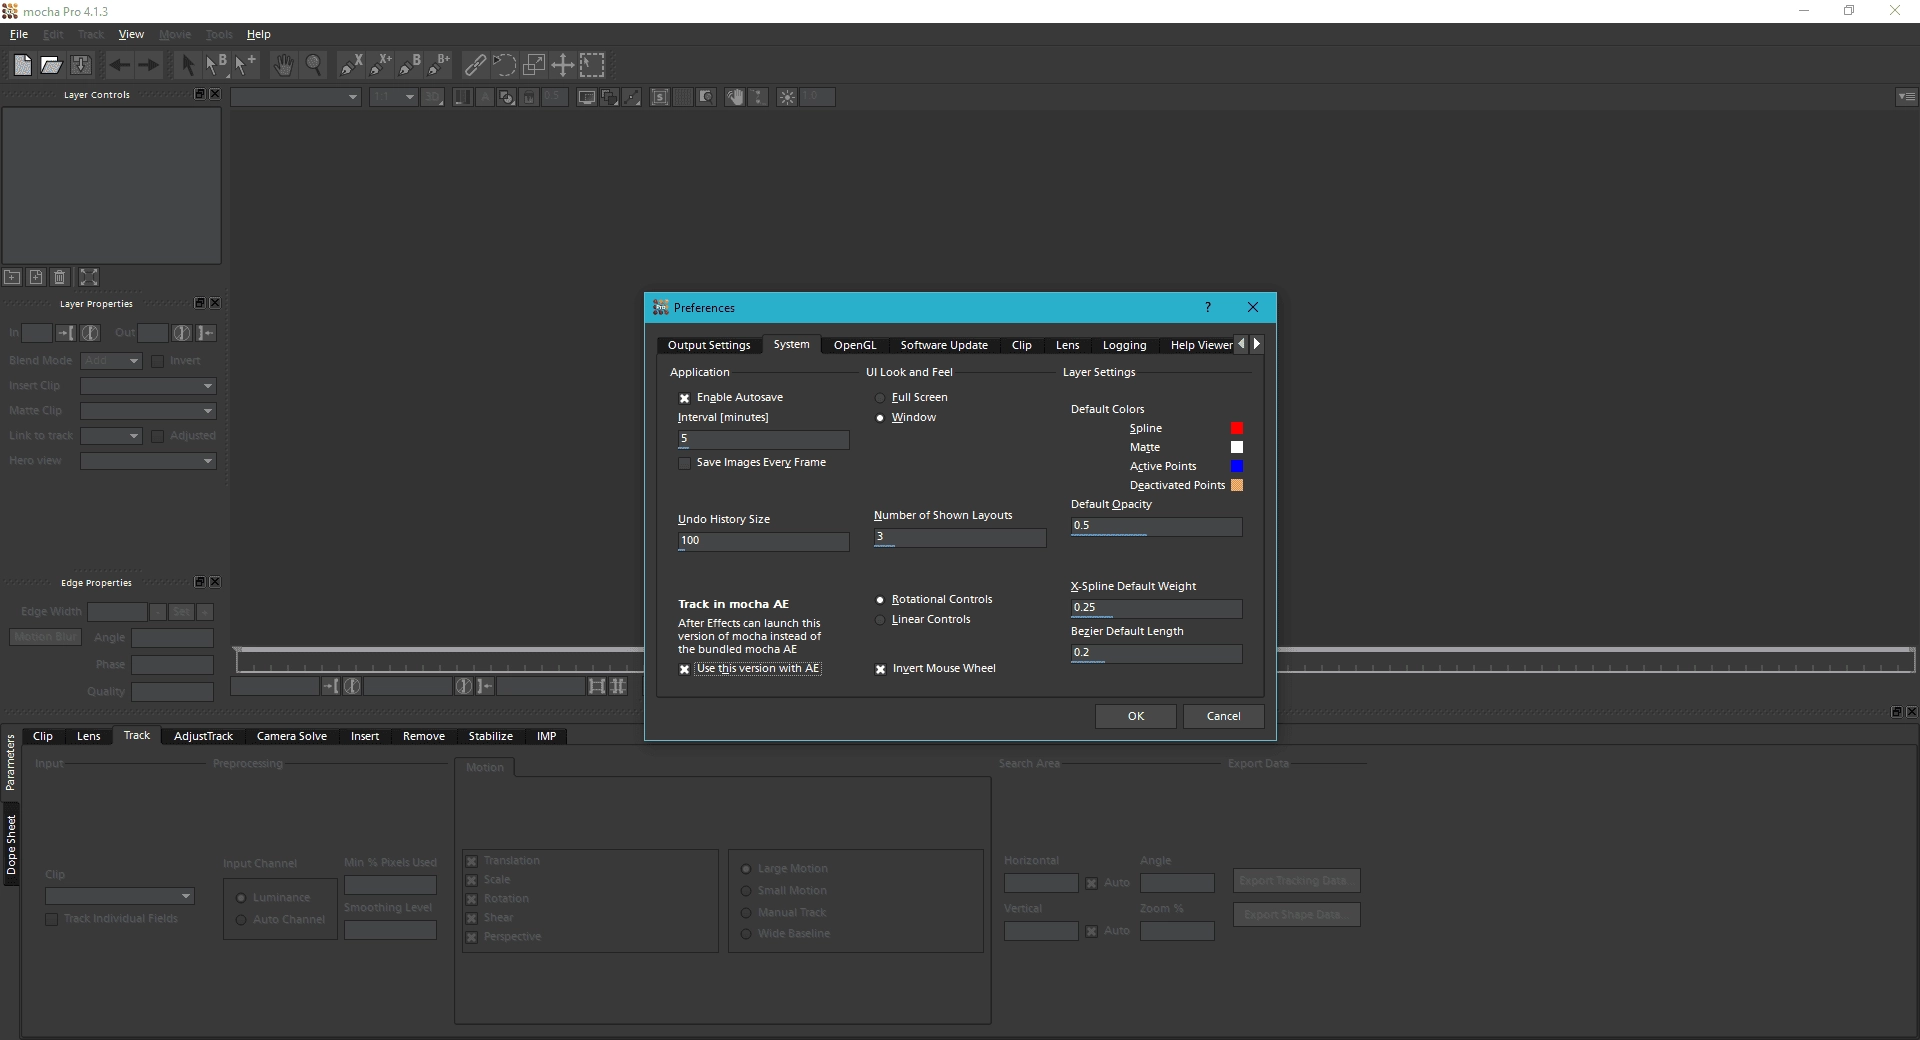The image size is (1920, 1040).
Task: Select the arrow selection tool
Action: click(187, 65)
